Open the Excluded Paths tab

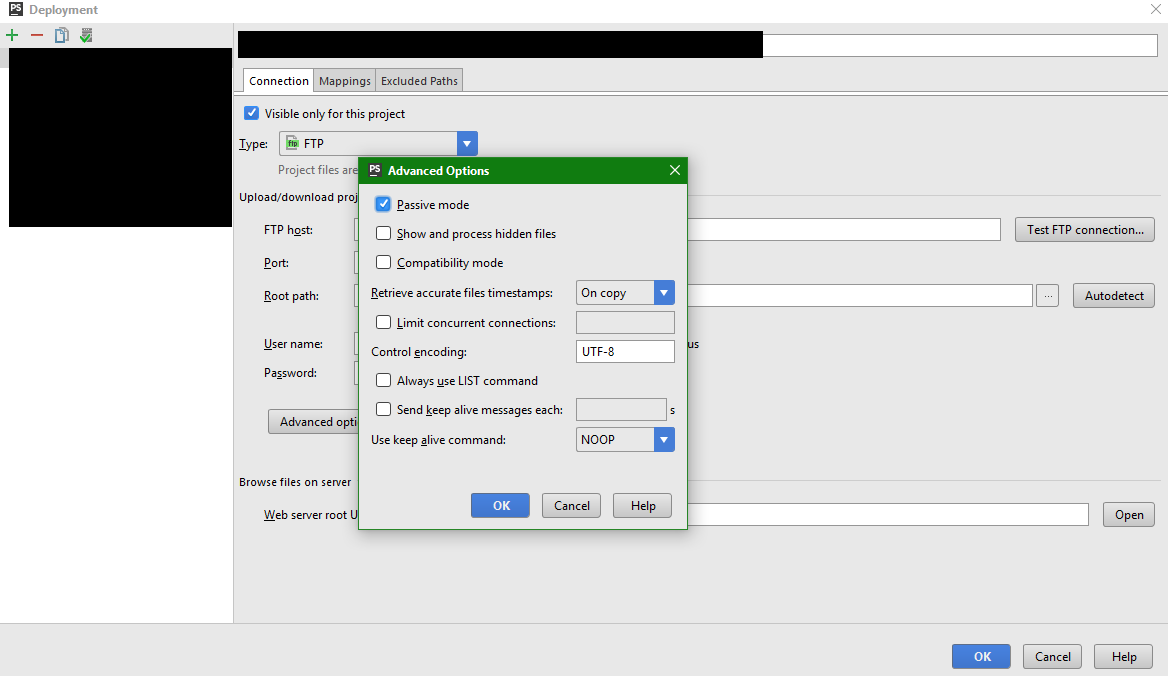point(419,81)
